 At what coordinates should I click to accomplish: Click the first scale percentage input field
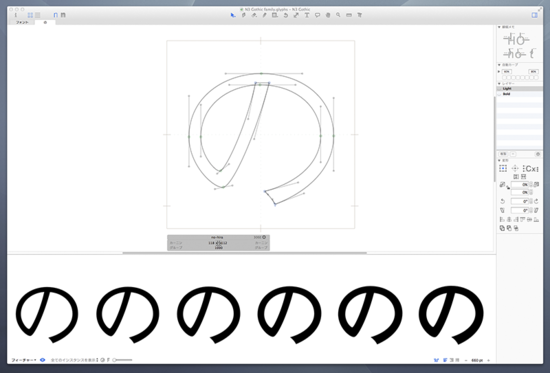click(x=520, y=184)
